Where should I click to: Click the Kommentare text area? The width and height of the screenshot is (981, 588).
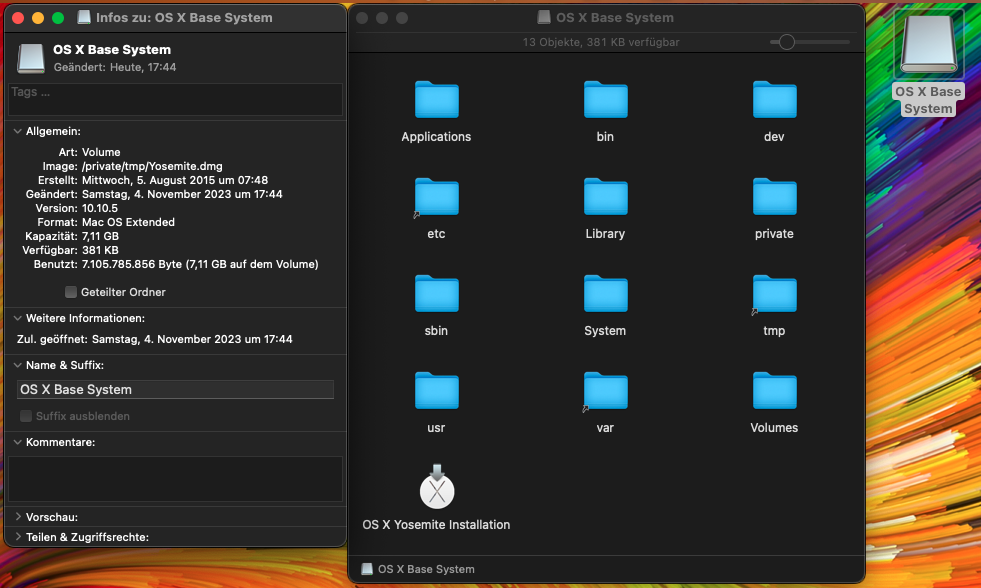pos(175,479)
